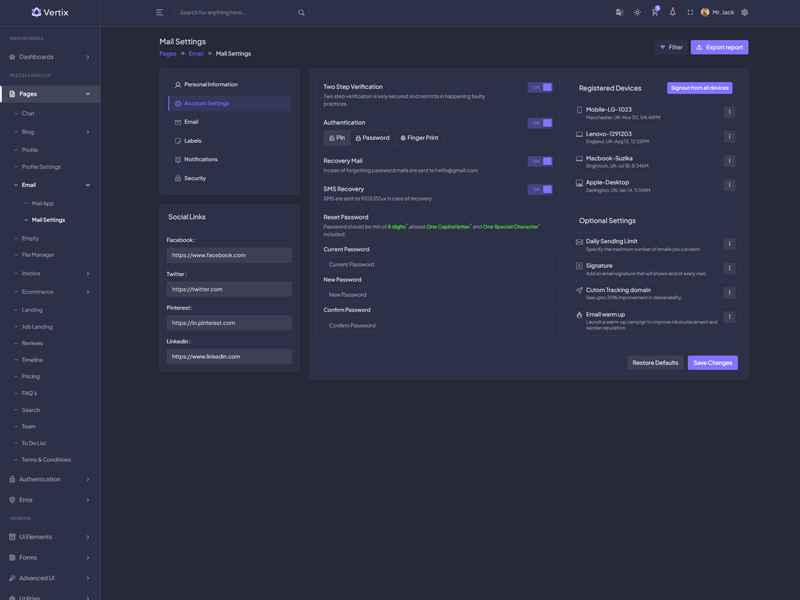The width and height of the screenshot is (800, 600).
Task: Open the settings gear beside Mr. Jack
Action: click(x=744, y=13)
